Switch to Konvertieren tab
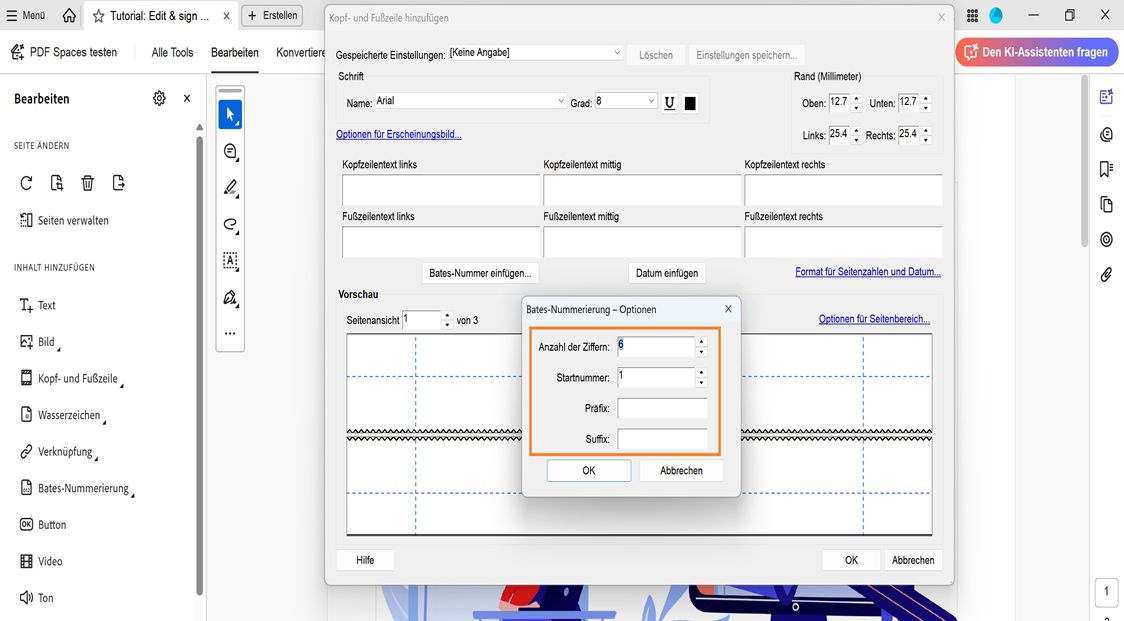This screenshot has width=1124, height=621. (300, 52)
